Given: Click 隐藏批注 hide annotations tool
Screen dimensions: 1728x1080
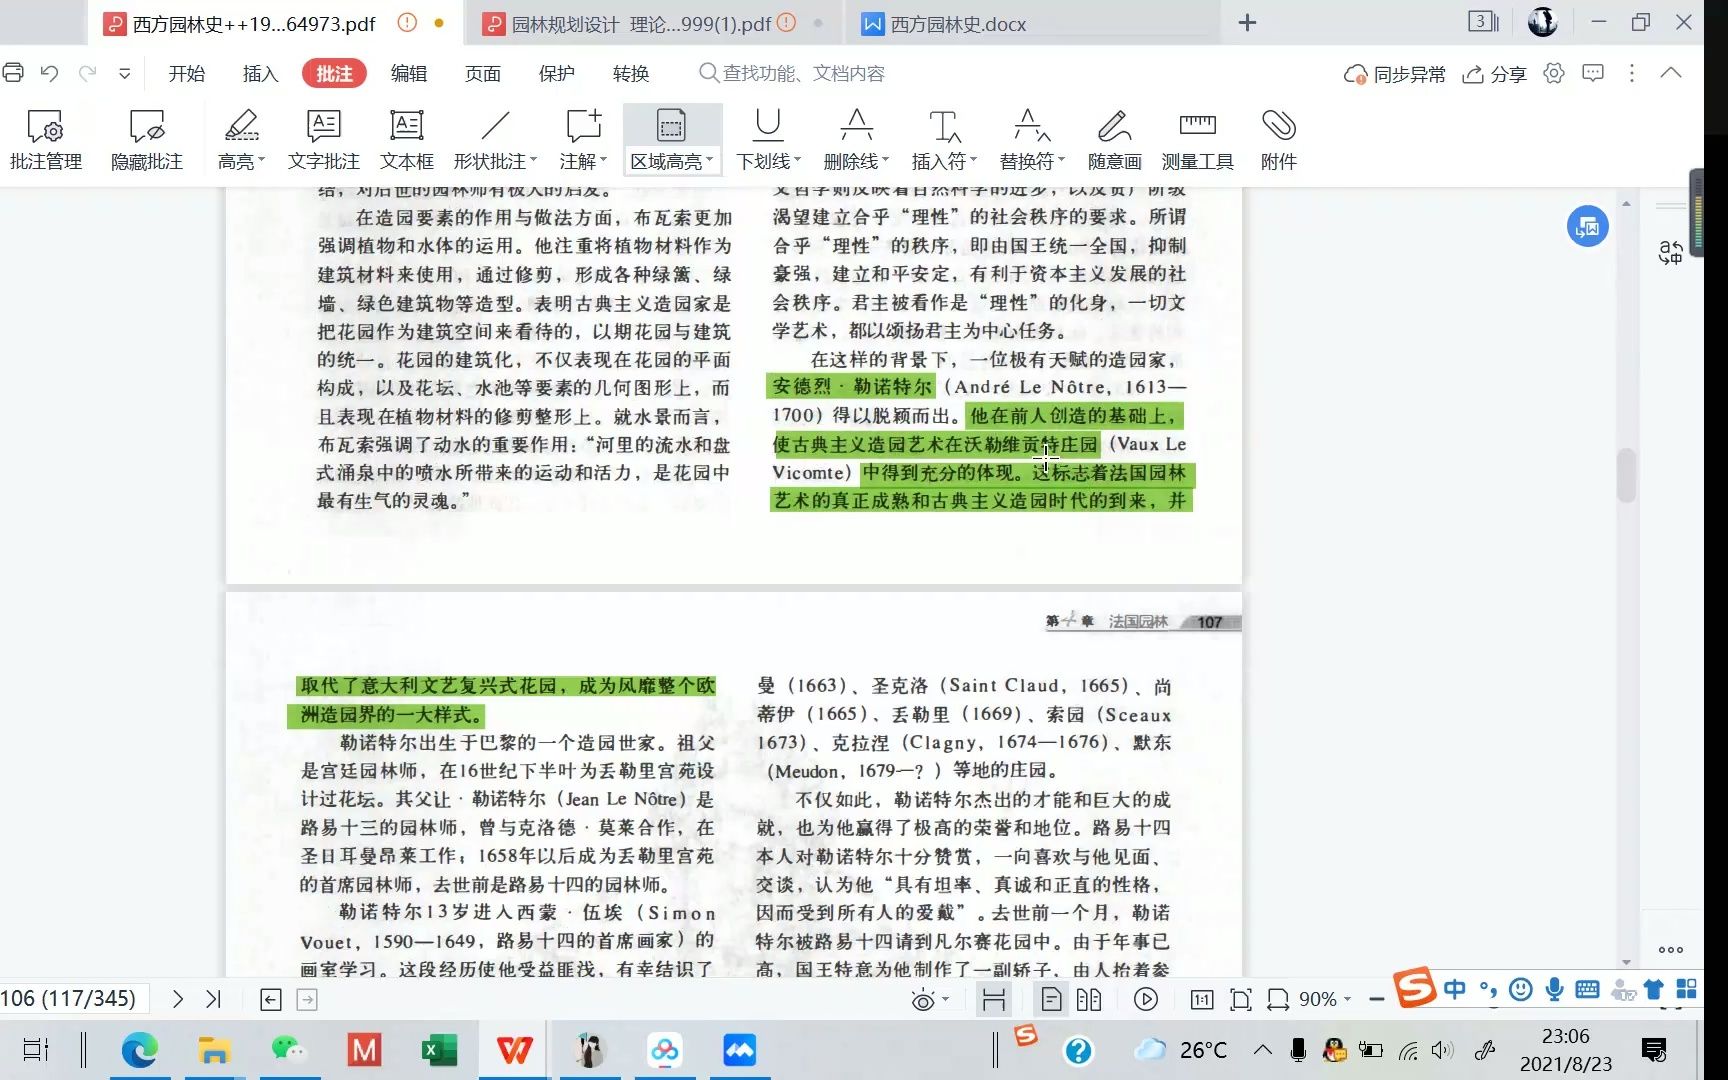Looking at the screenshot, I should click(x=147, y=139).
